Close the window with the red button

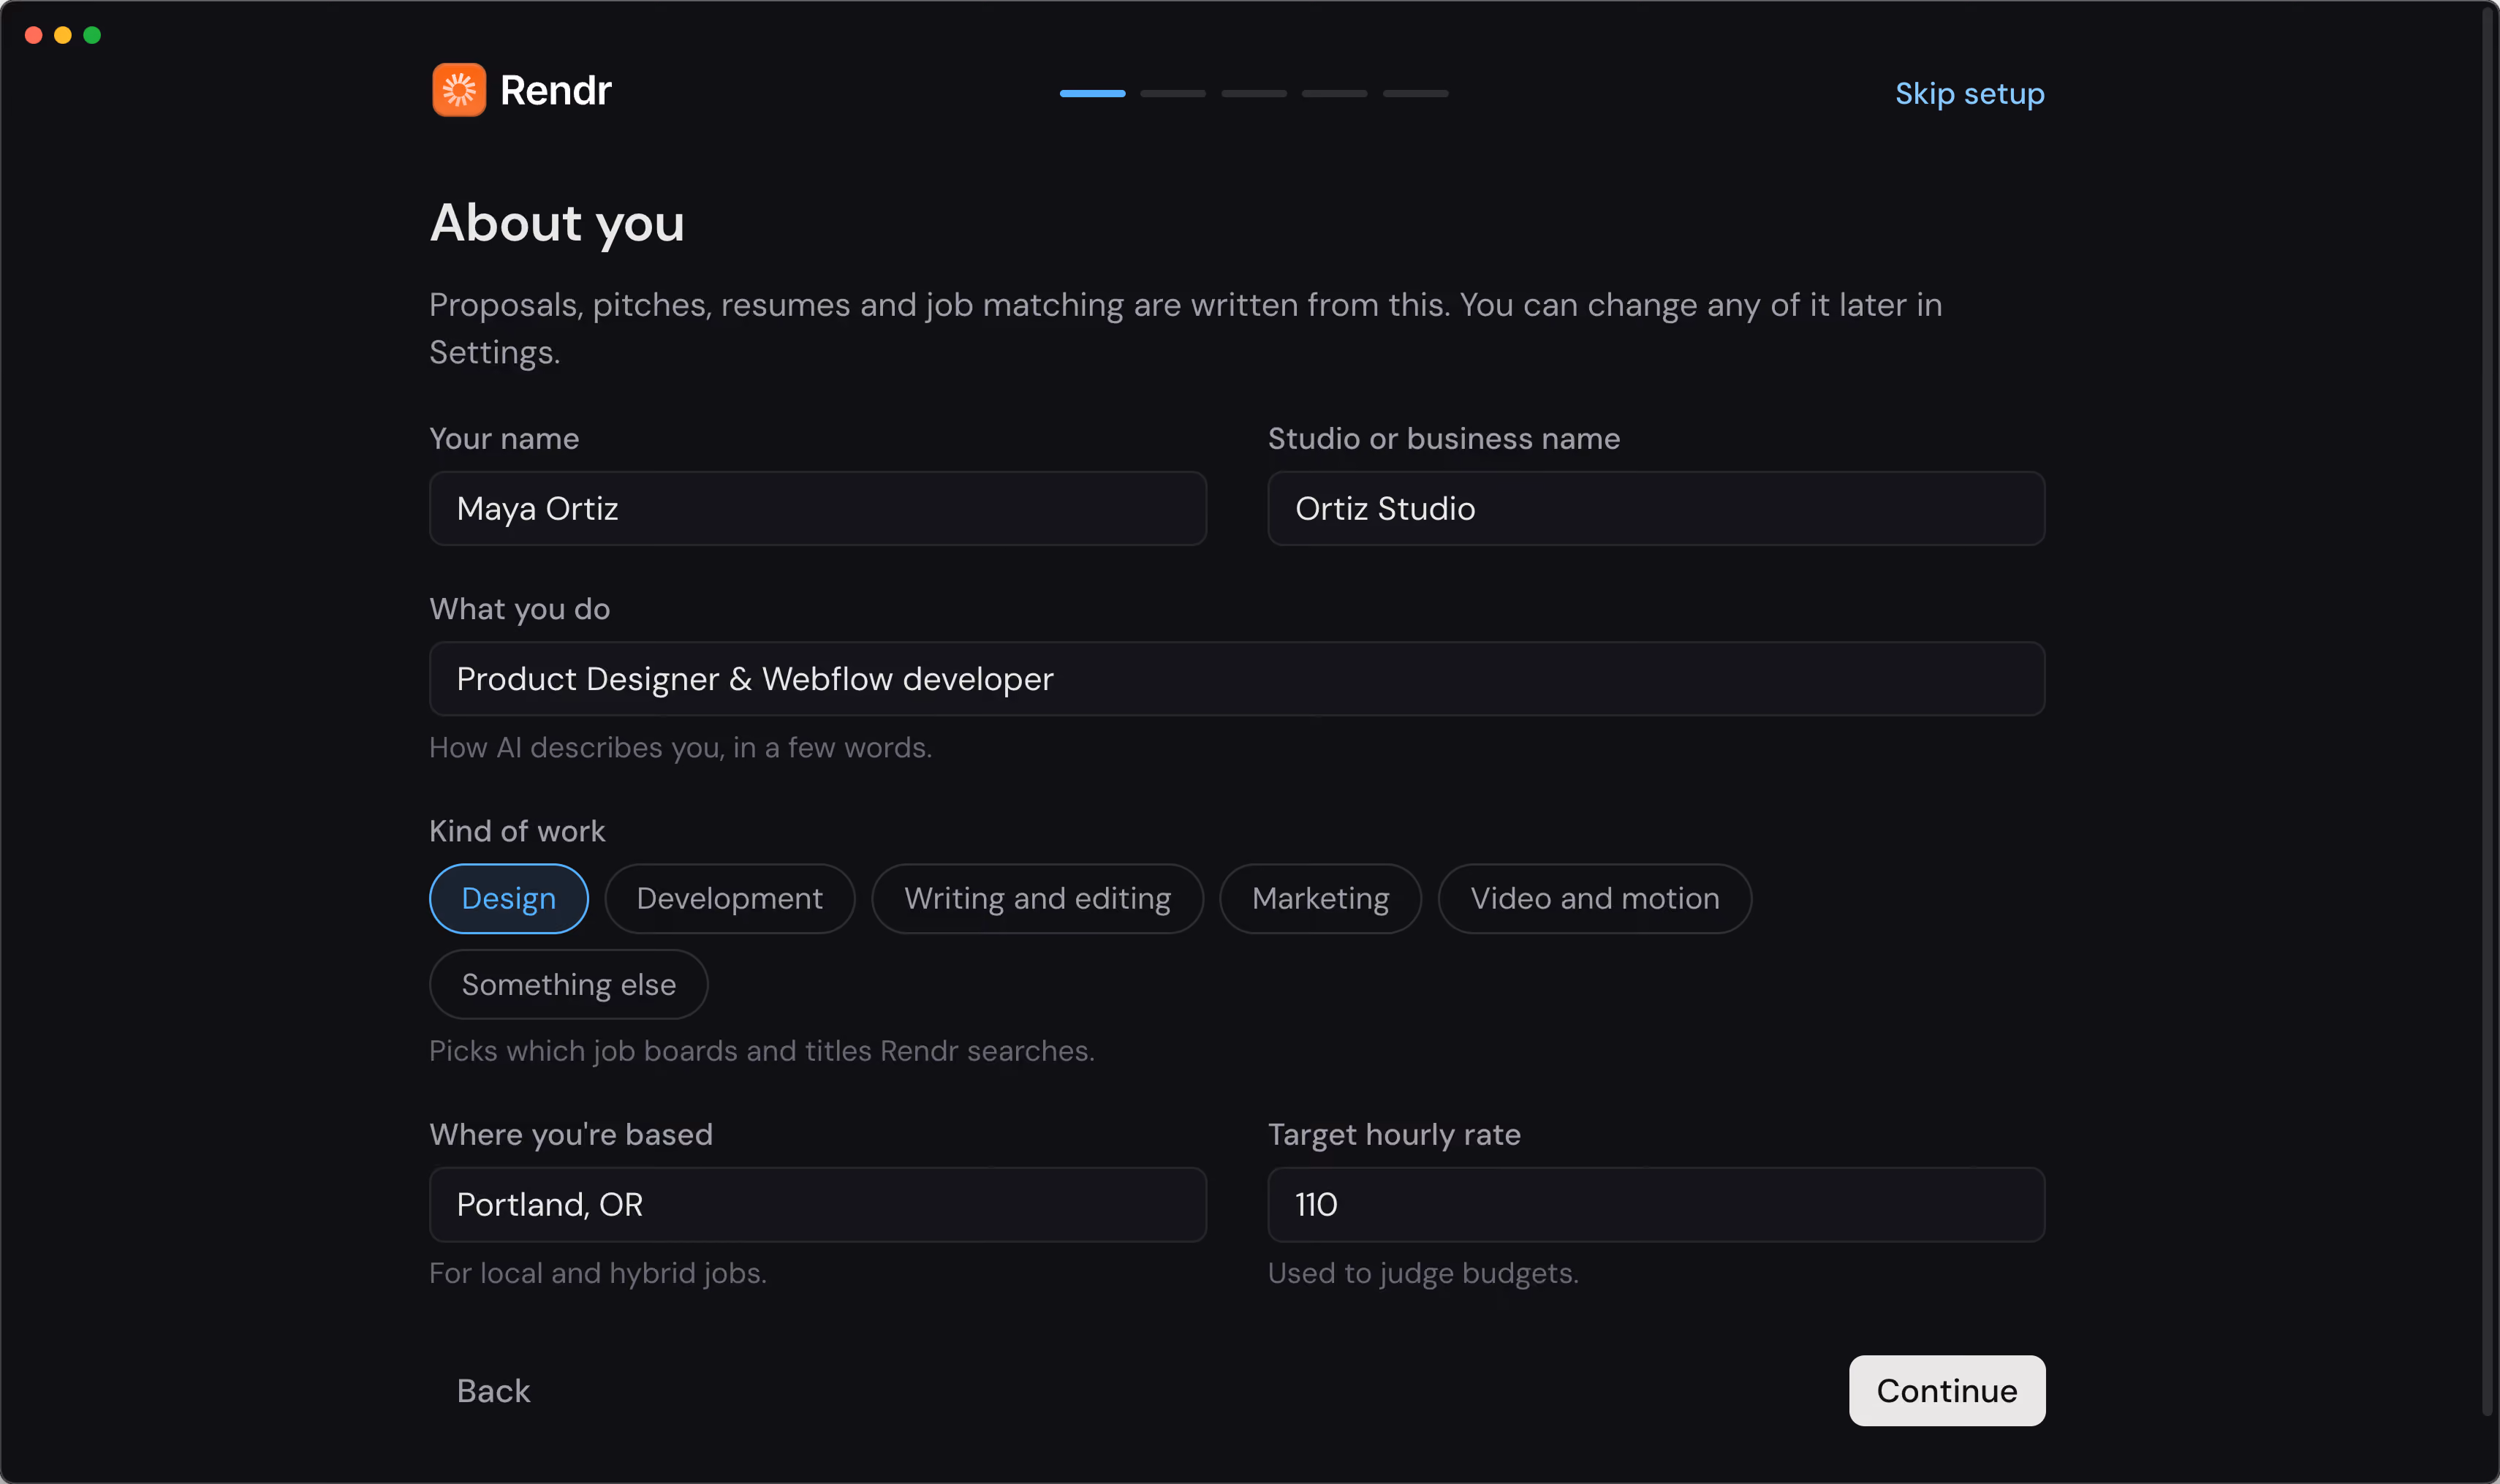tap(33, 35)
